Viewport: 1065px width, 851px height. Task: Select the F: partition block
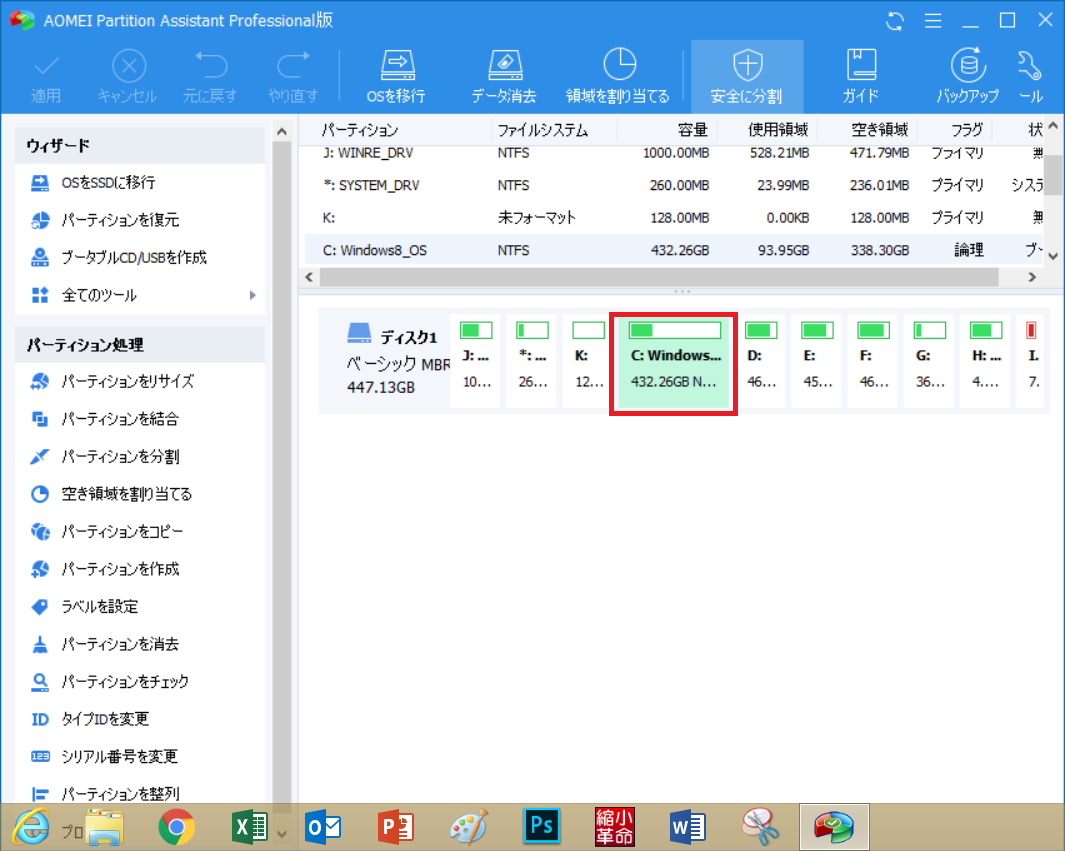coord(873,361)
